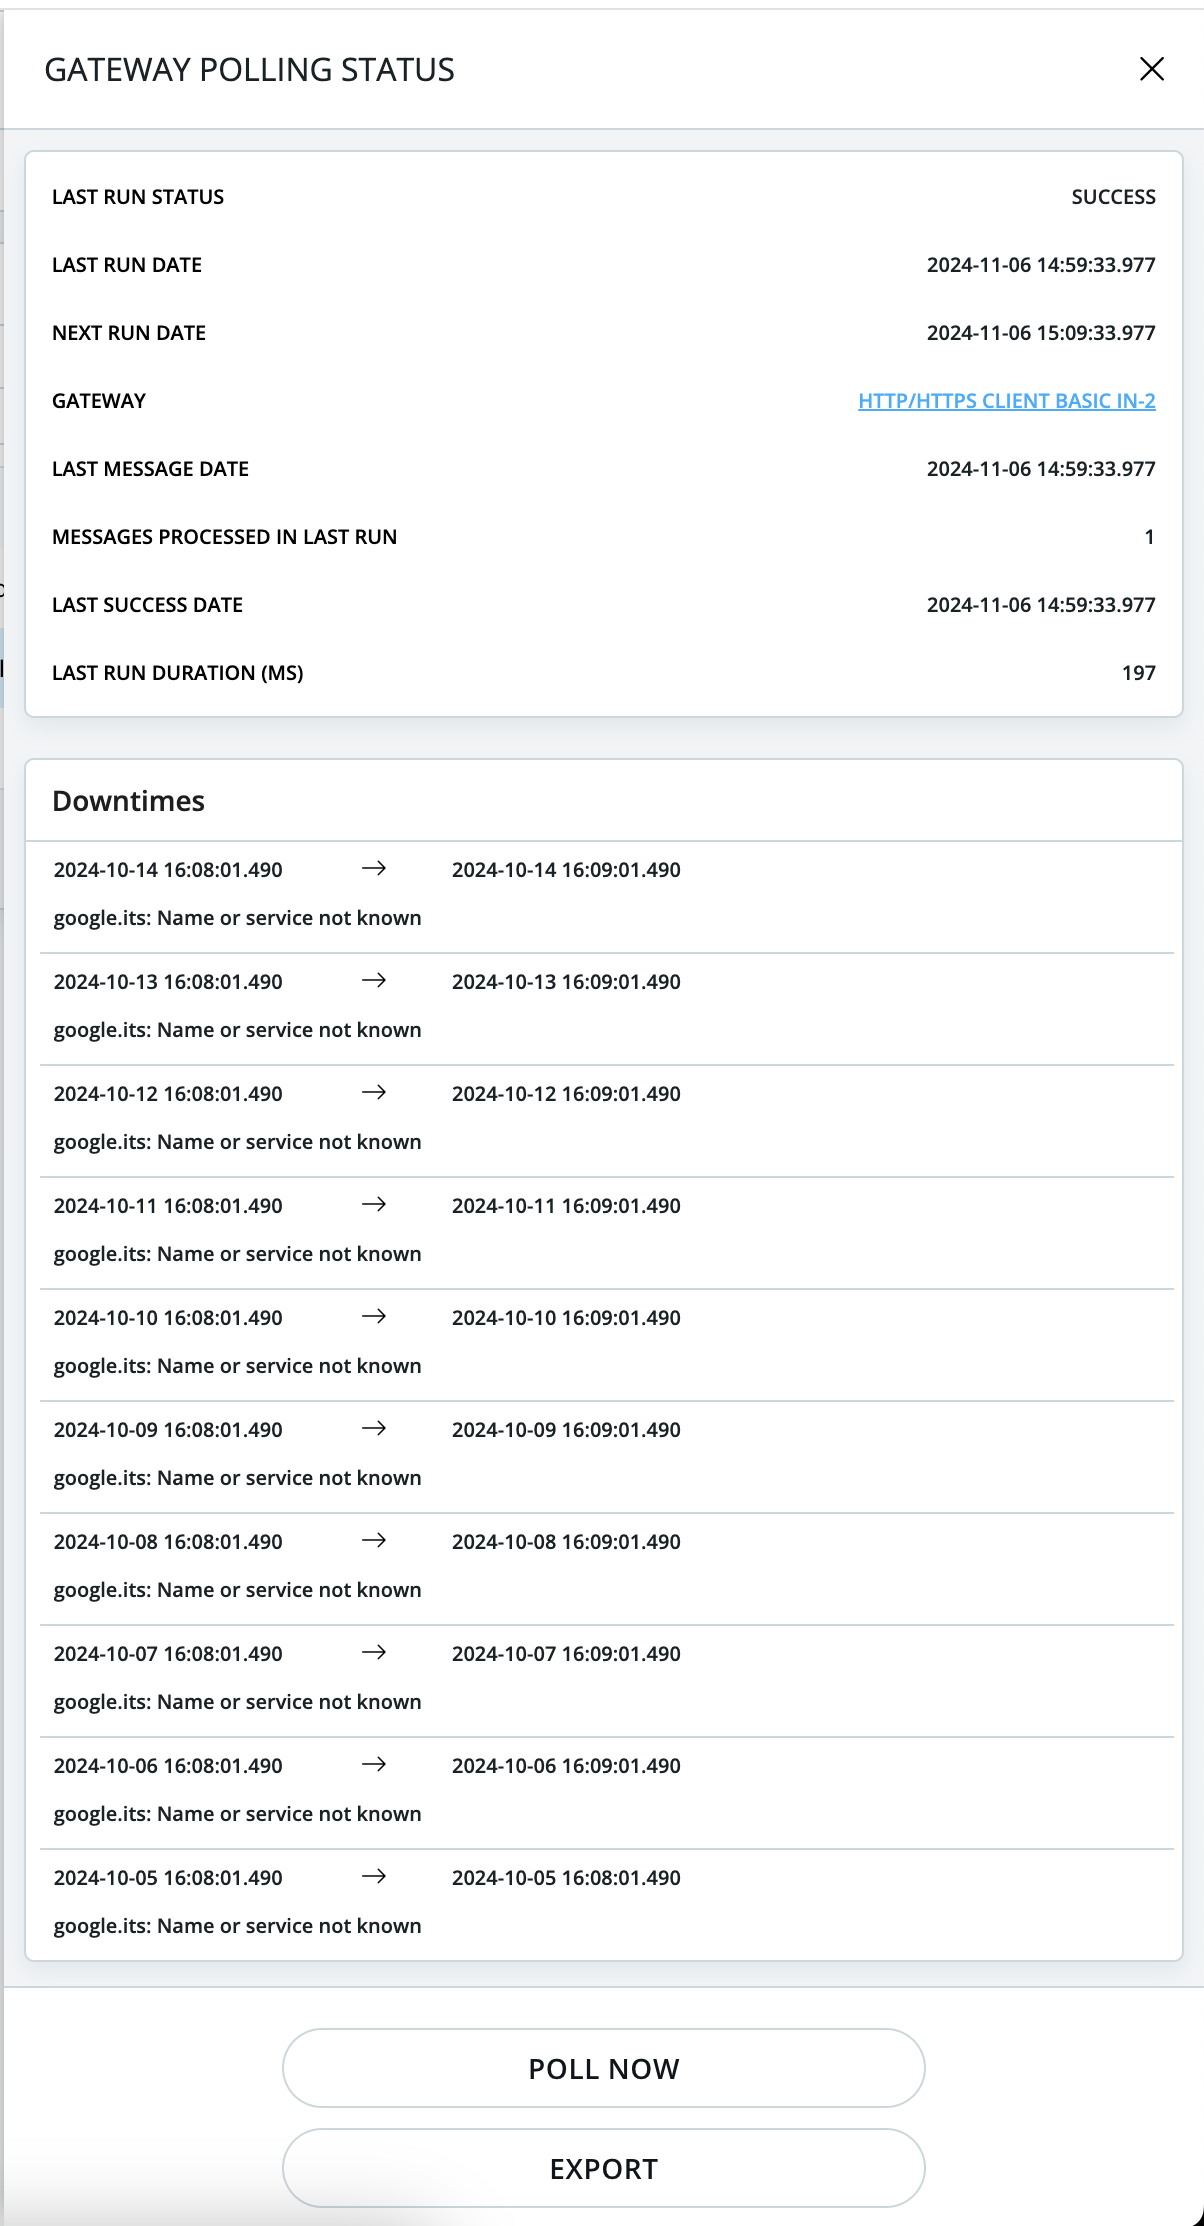Open the HTTP/HTTPS CLIENT BASIC IN-2 gateway link
Viewport: 1204px width, 2226px height.
pyautogui.click(x=1006, y=401)
